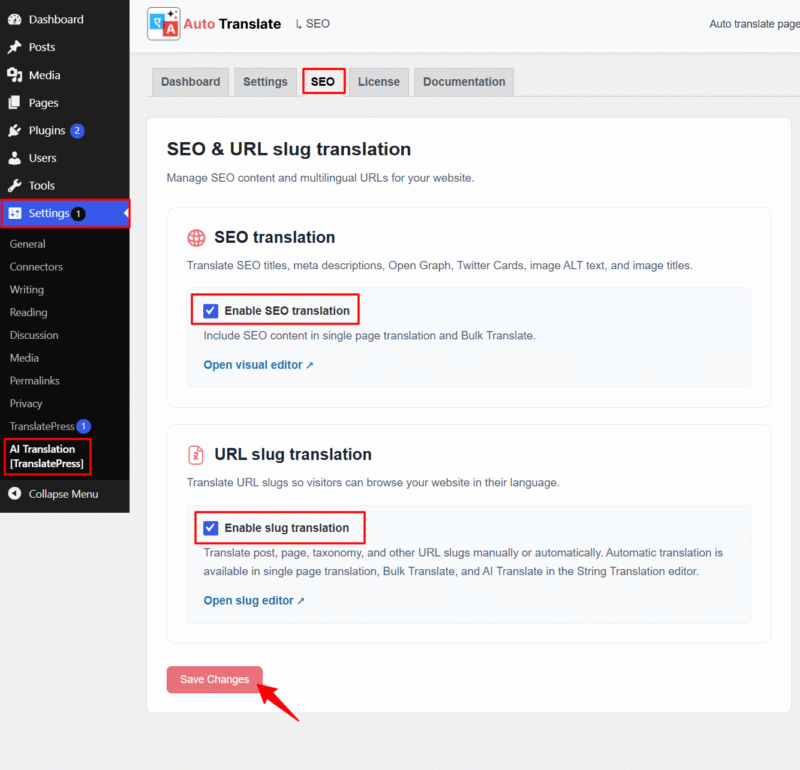
Task: Select the SEO tab
Action: (323, 82)
